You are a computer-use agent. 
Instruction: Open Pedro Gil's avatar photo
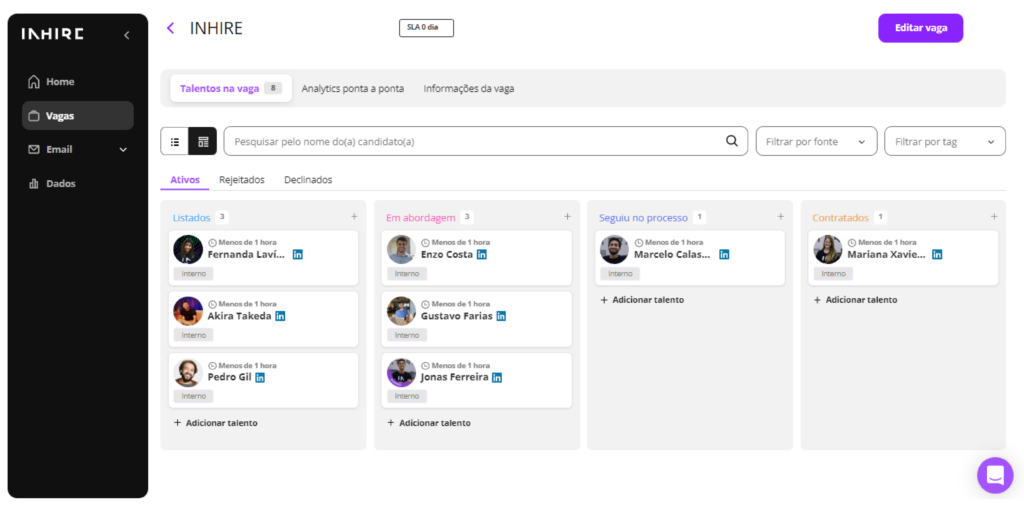click(188, 372)
